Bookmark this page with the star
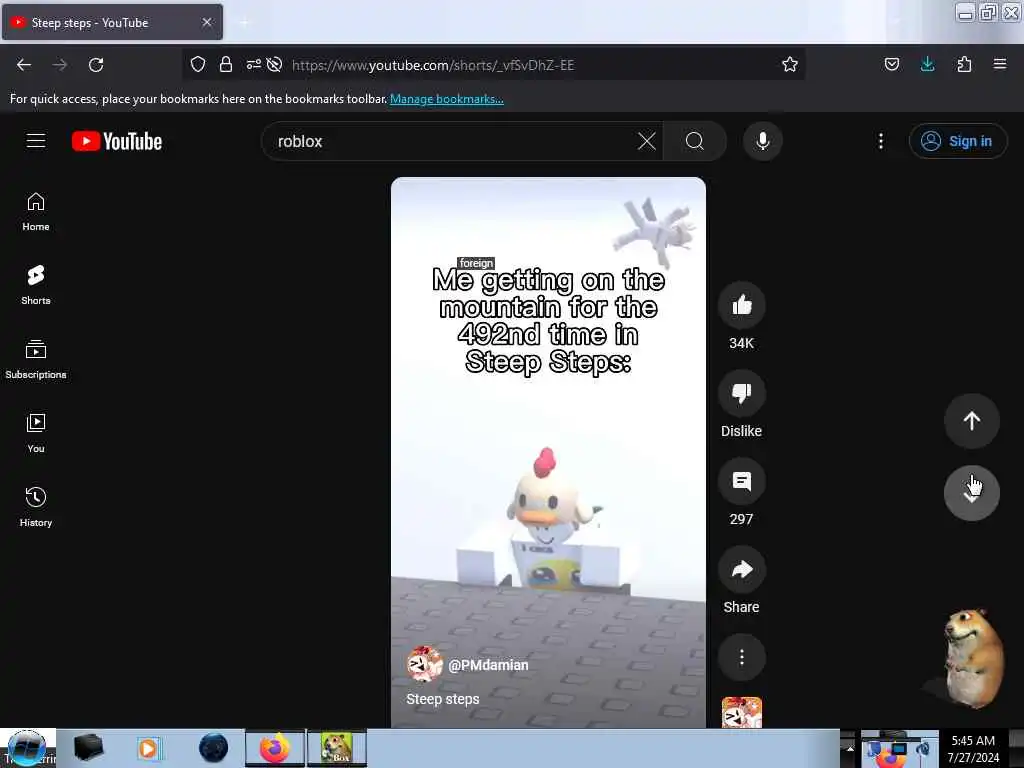This screenshot has width=1024, height=768. [x=790, y=65]
